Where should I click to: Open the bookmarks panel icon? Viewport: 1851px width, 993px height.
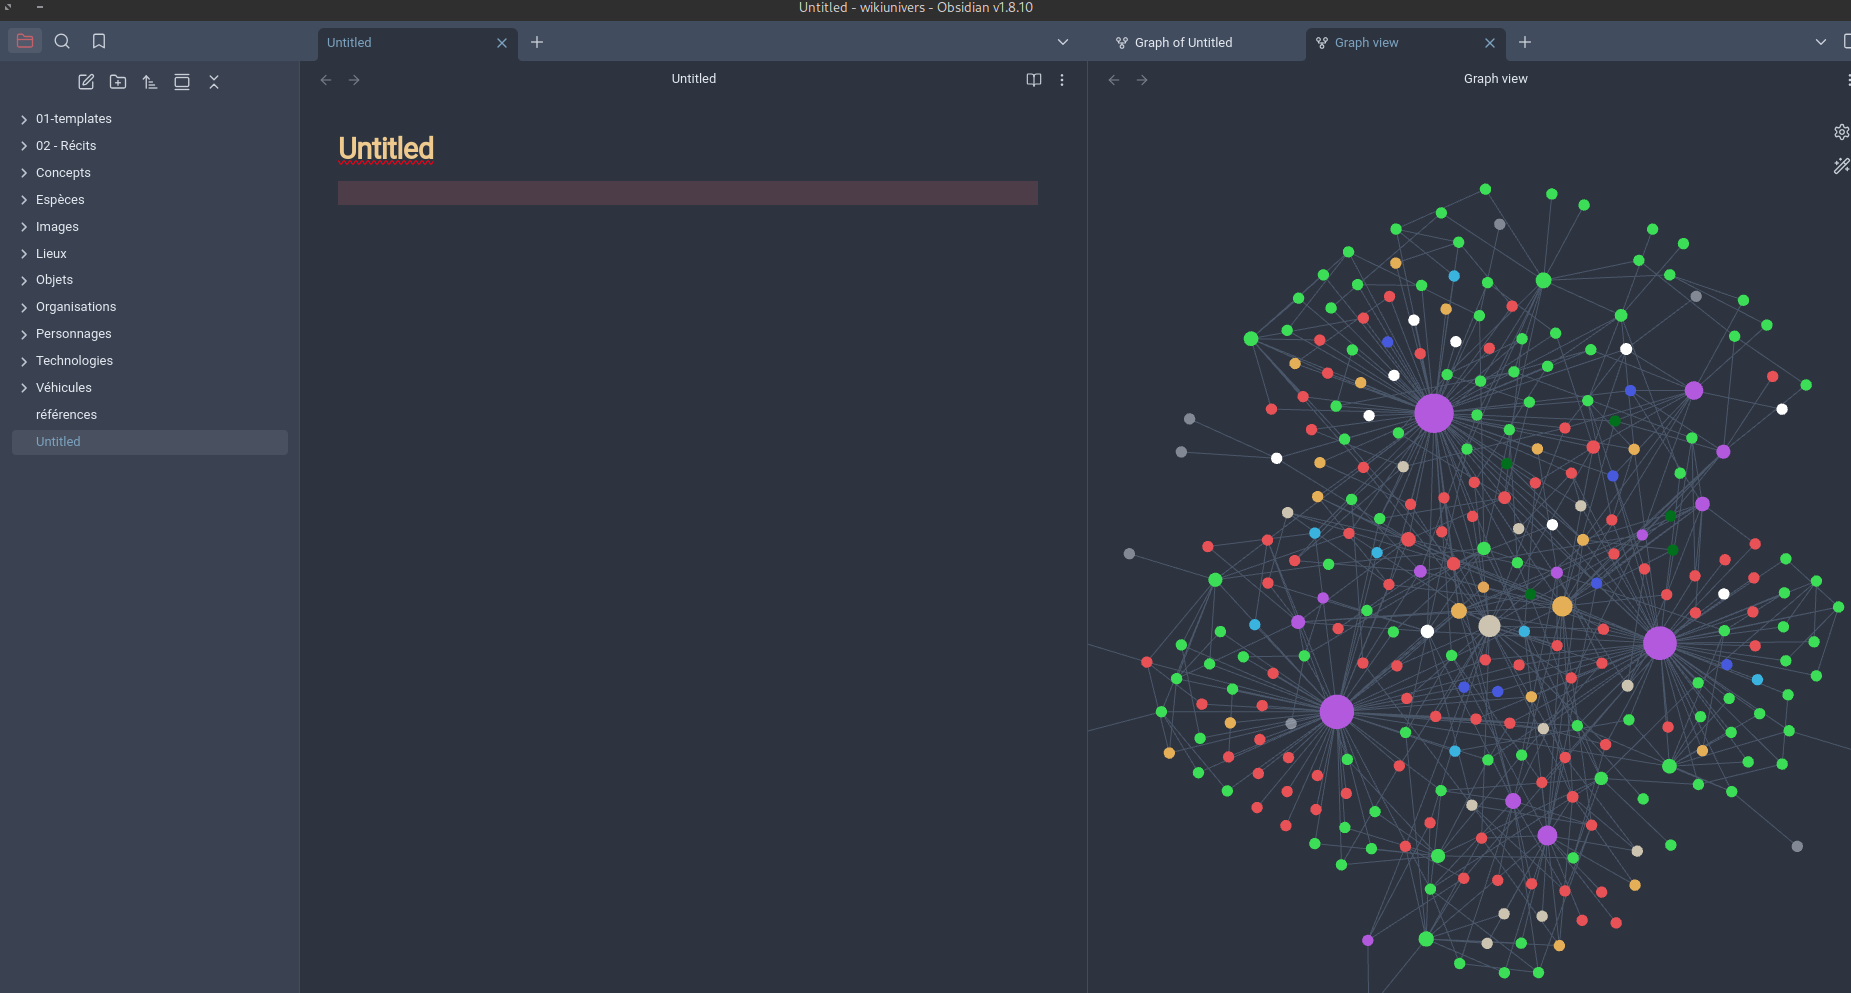pyautogui.click(x=99, y=41)
